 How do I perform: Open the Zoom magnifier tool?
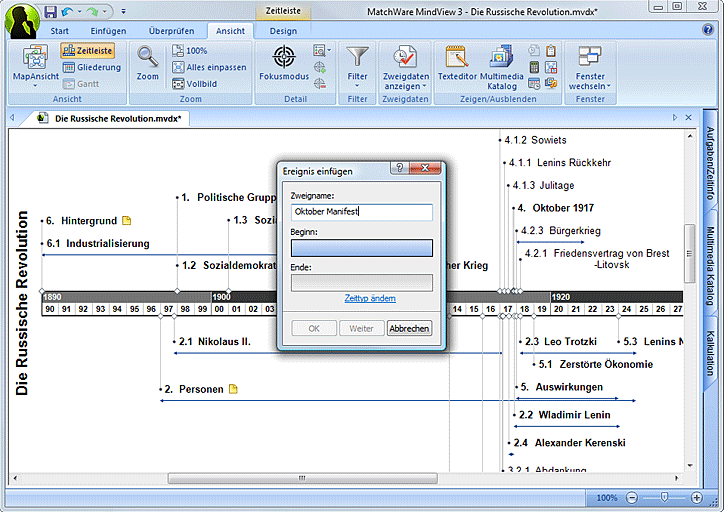tap(148, 64)
